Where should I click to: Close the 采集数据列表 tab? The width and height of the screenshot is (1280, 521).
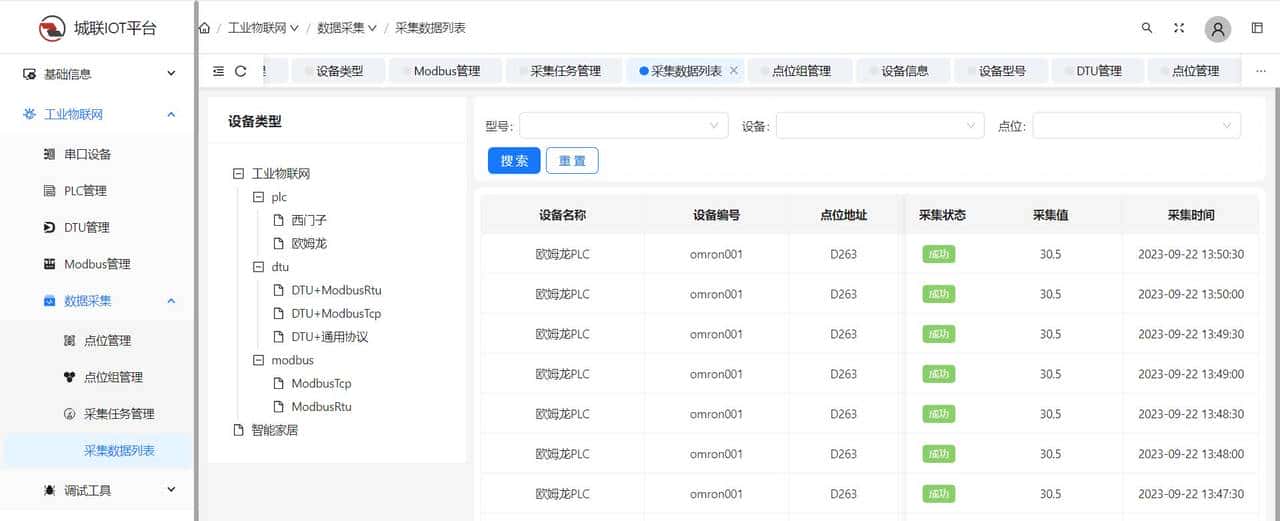pos(734,71)
